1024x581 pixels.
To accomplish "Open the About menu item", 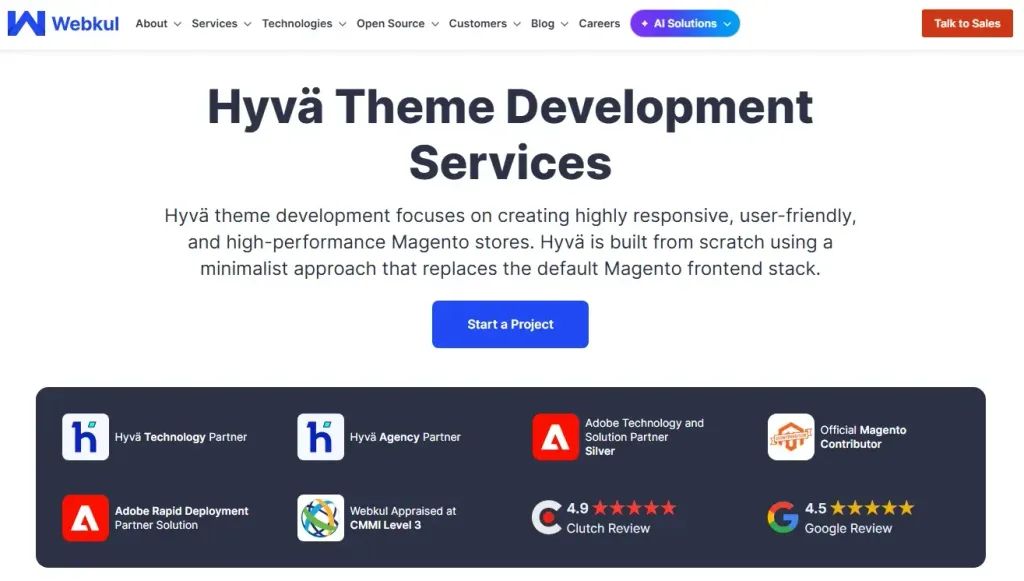I will 152,24.
